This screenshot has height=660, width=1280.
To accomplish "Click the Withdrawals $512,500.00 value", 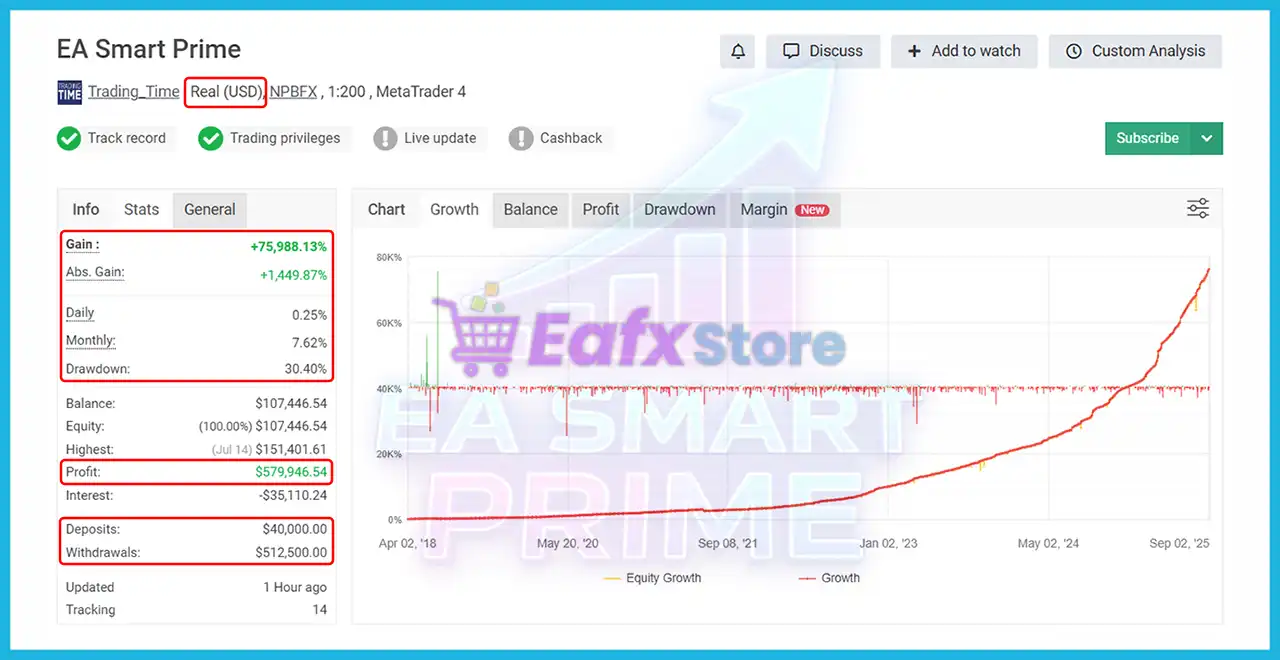I will (292, 552).
